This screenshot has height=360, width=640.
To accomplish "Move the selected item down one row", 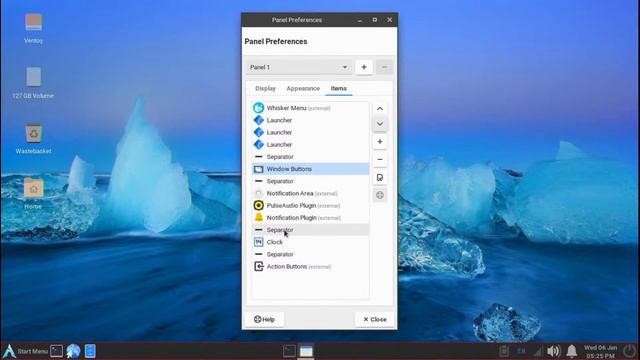I will point(380,124).
